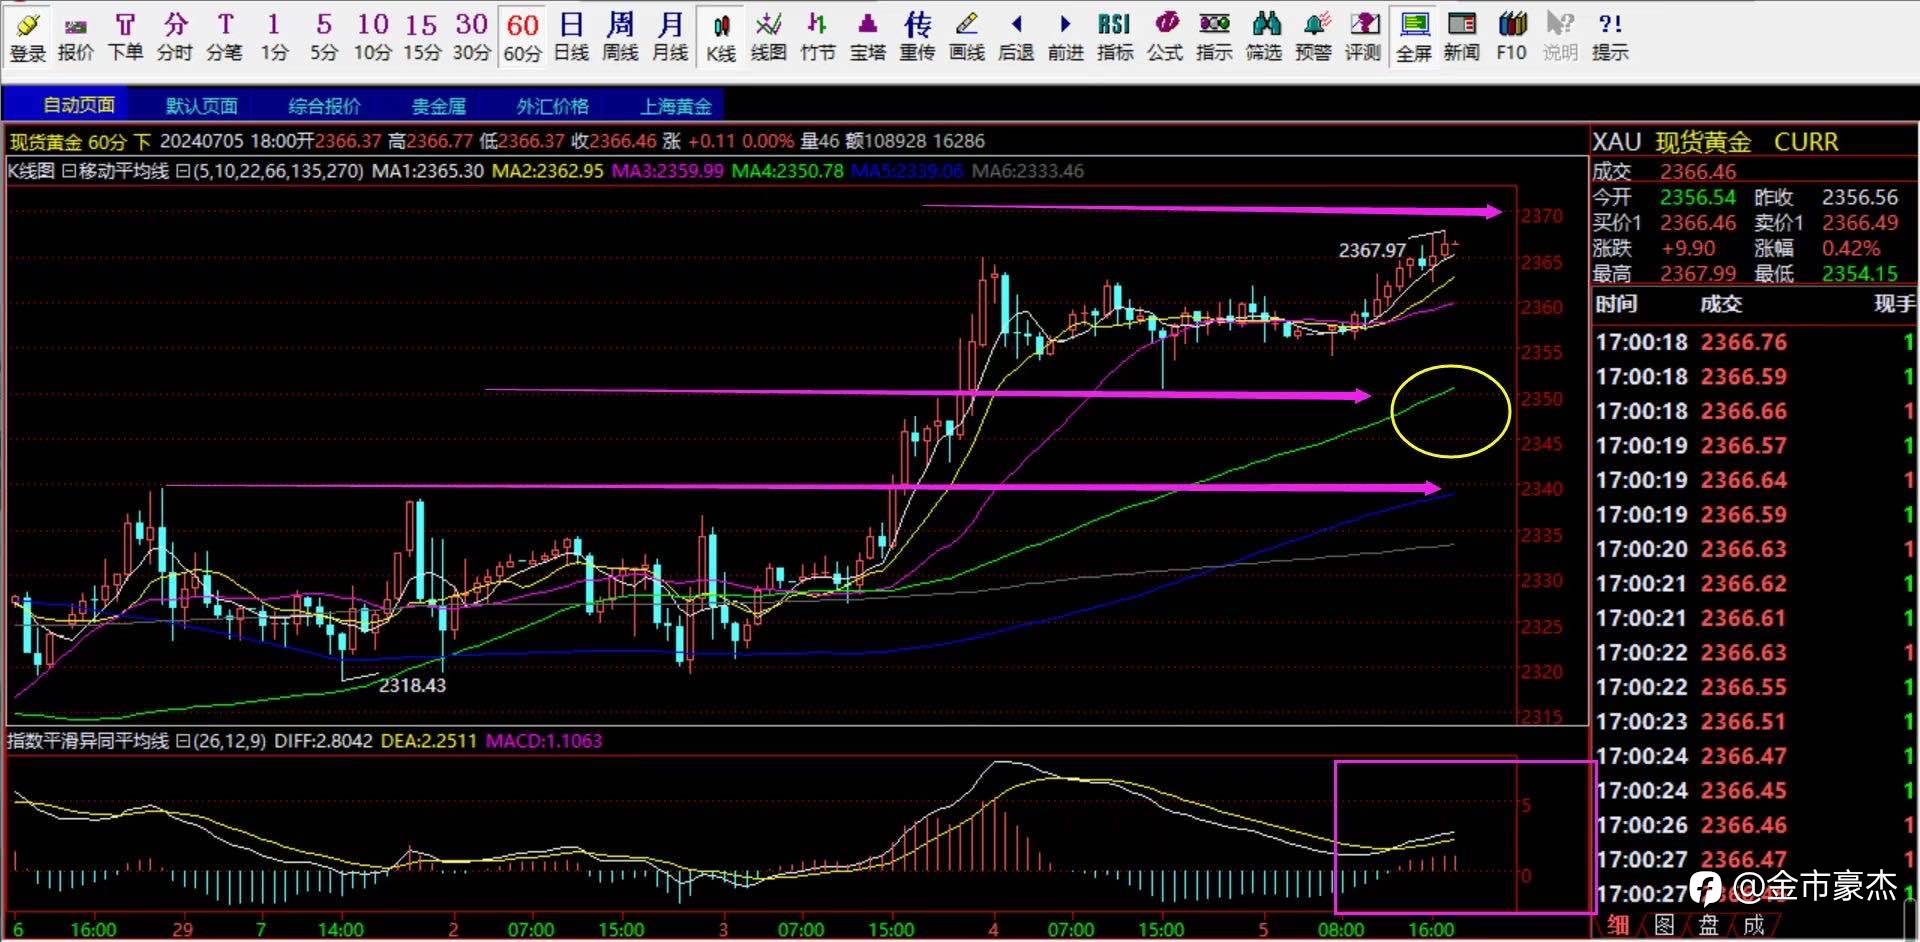The width and height of the screenshot is (1920, 942).
Task: Open the RSI 指标 indicators tool
Action: (1115, 37)
